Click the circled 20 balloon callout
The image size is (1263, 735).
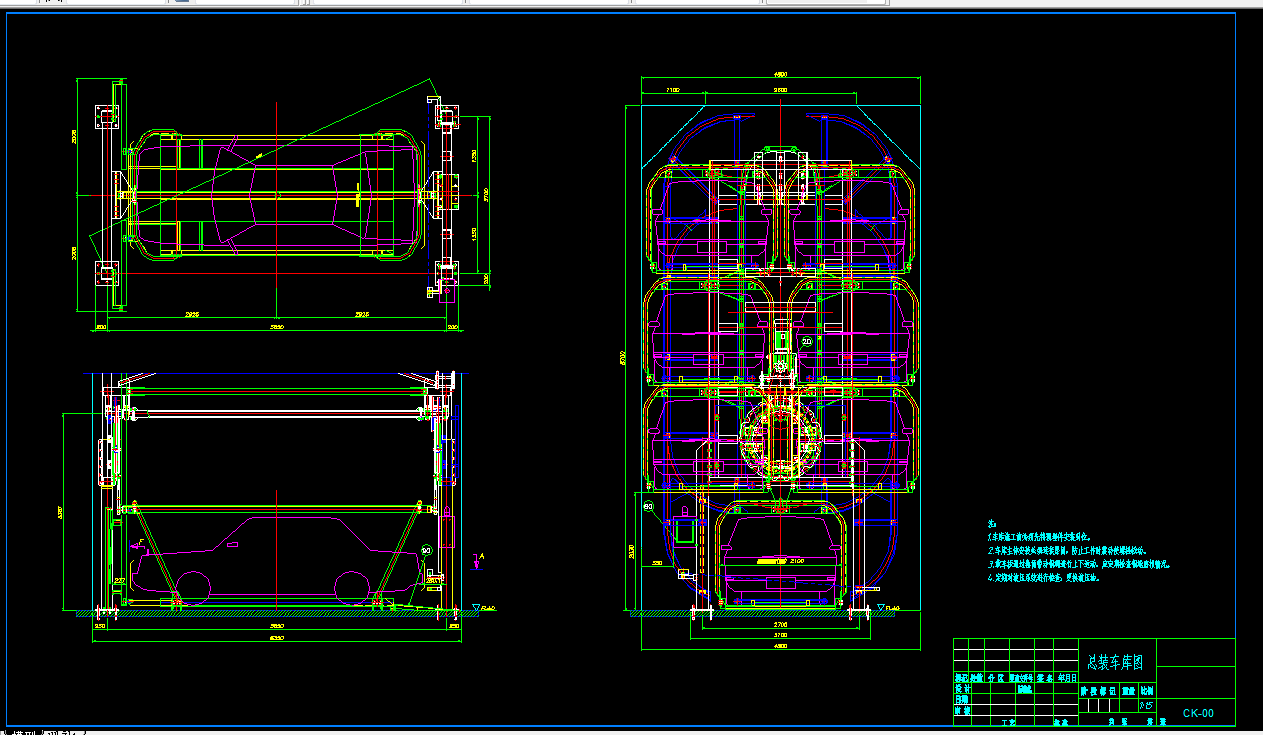[x=807, y=342]
